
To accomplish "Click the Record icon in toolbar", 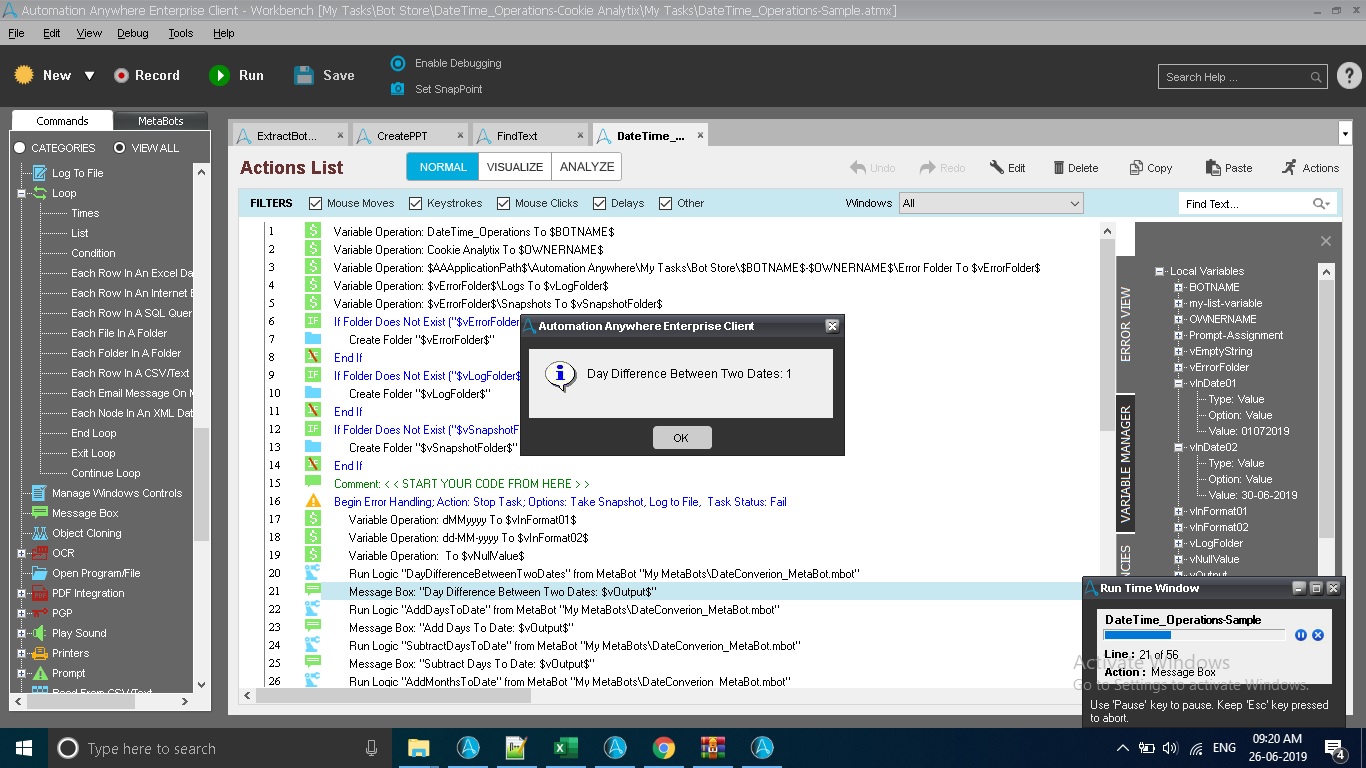I will coord(121,76).
